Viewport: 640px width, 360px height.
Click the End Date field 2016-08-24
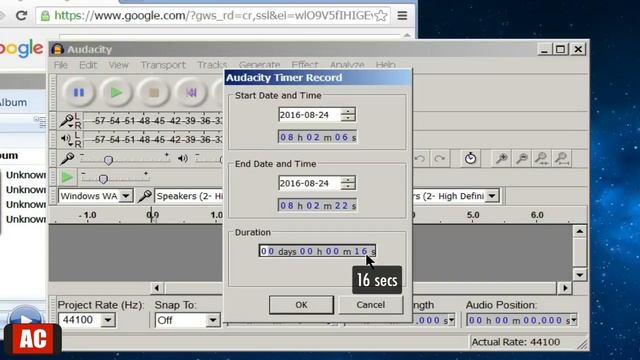point(309,183)
